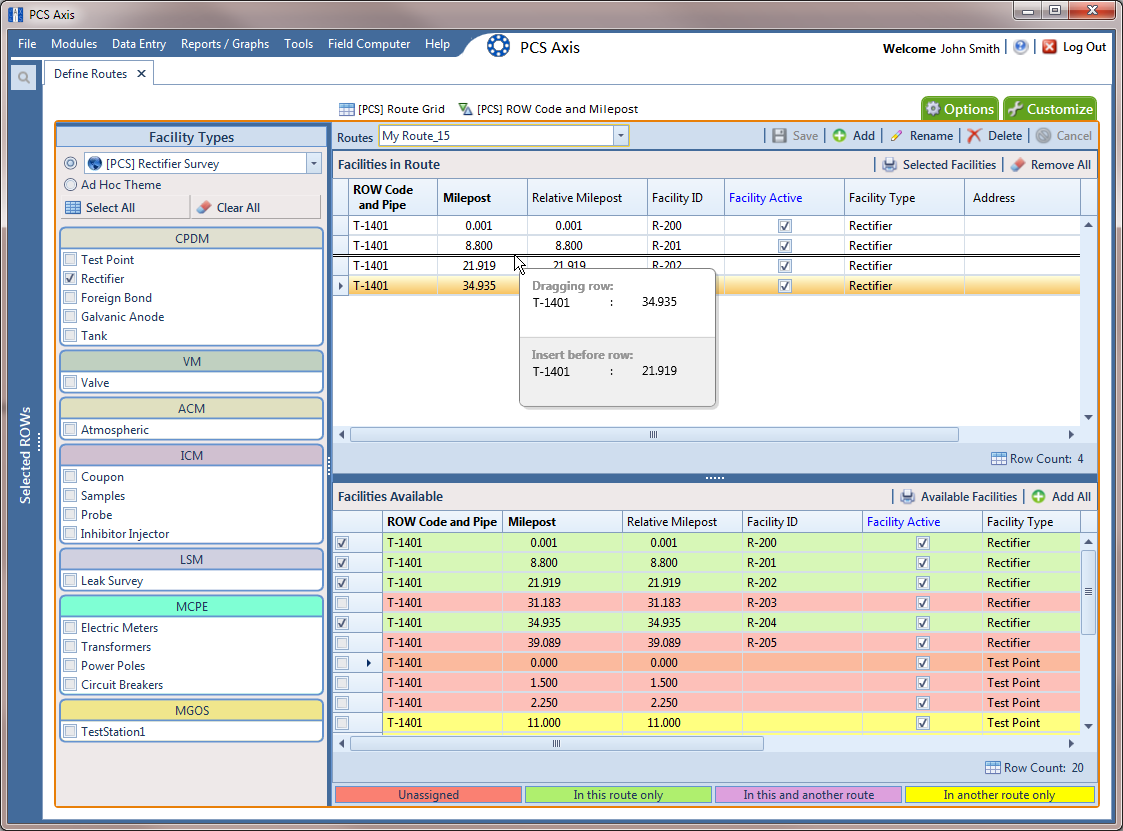Open the Tools menu
The image size is (1123, 831).
[299, 44]
